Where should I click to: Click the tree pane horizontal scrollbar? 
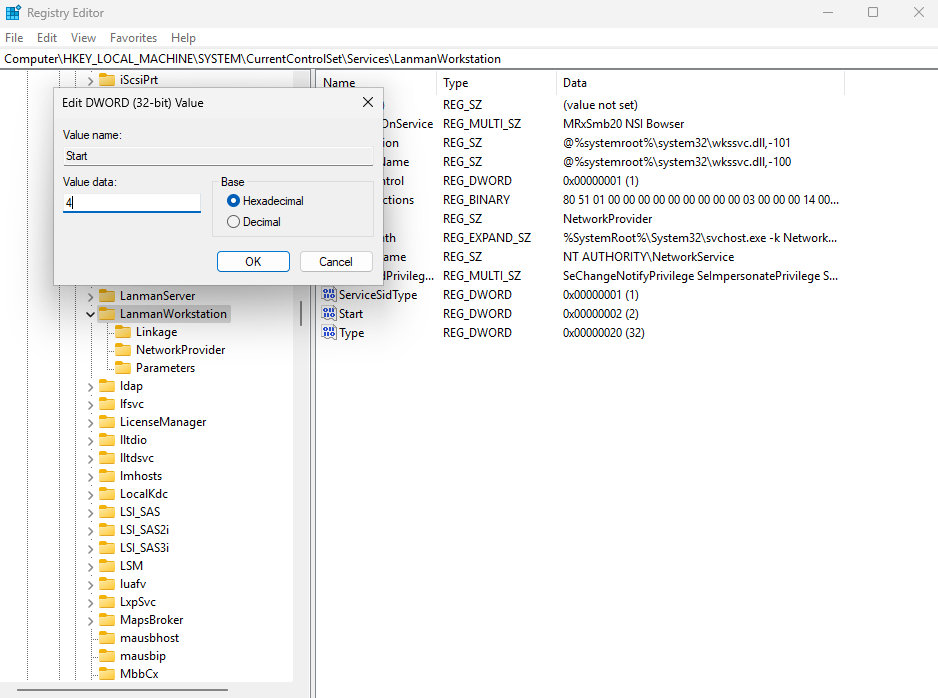click(122, 690)
